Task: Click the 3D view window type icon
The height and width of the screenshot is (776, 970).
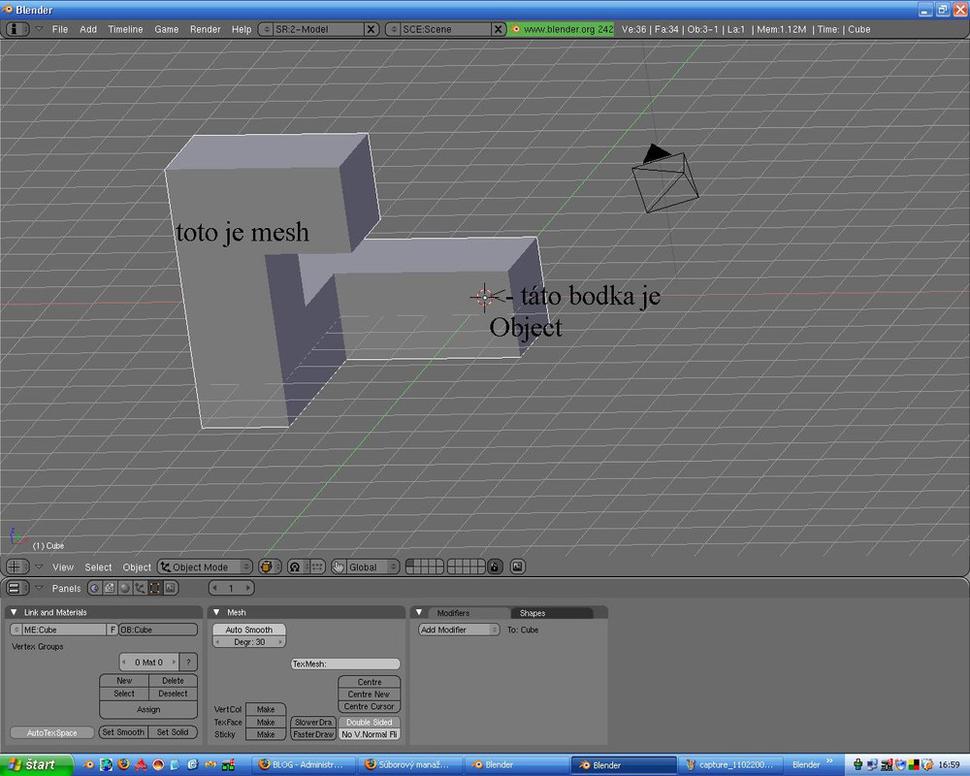Action: (17, 566)
